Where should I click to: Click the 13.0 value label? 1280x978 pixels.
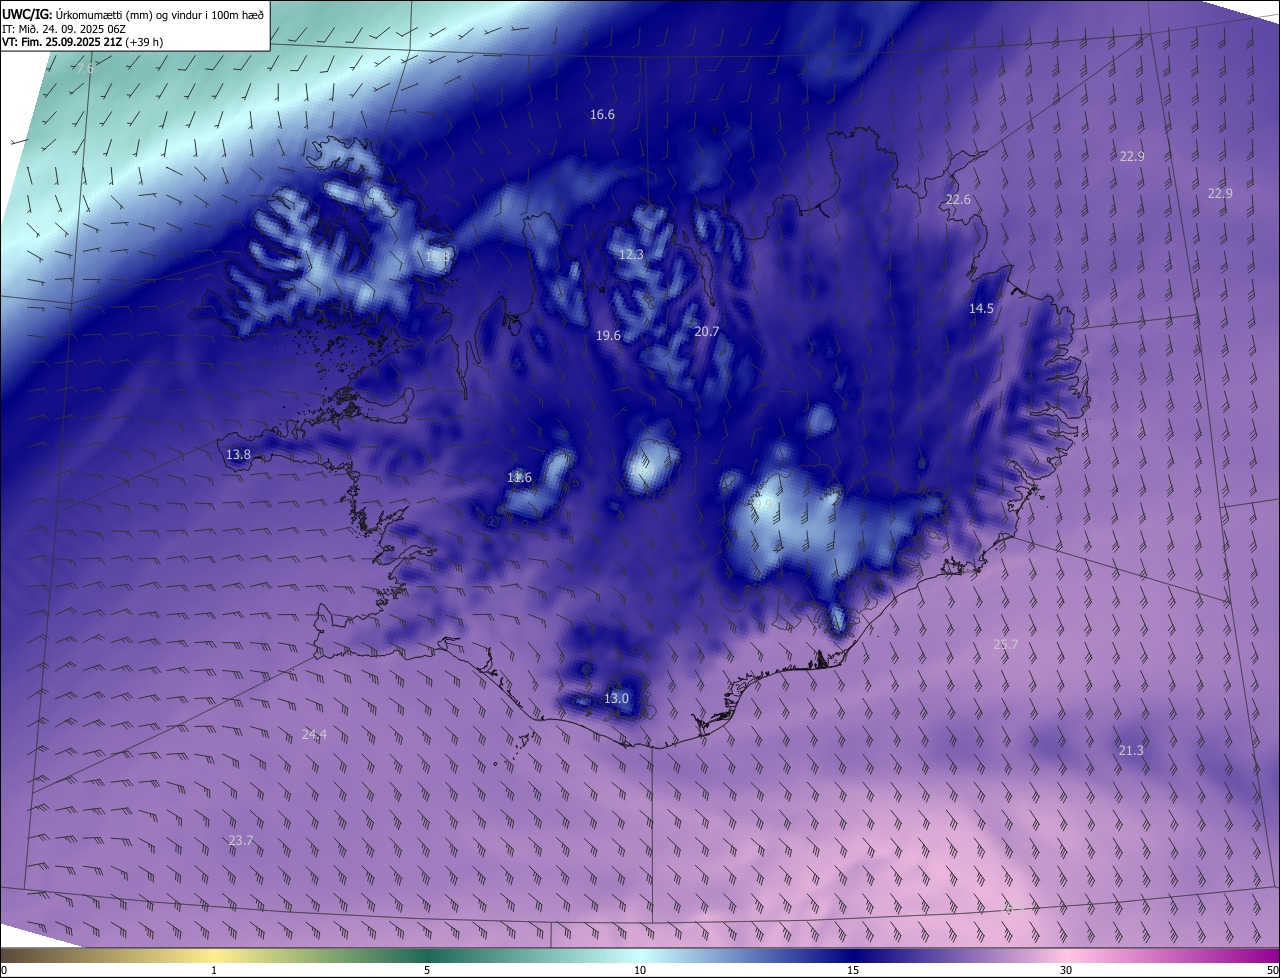(x=616, y=699)
